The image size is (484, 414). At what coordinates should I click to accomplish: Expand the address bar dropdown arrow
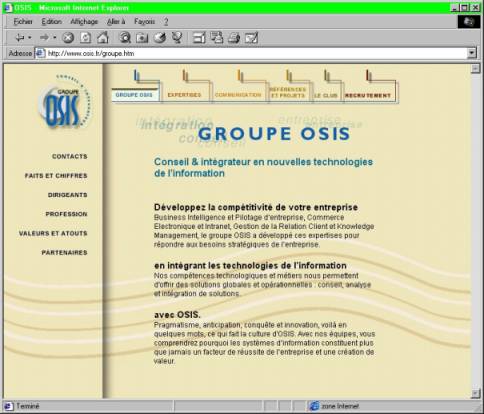pos(472,53)
